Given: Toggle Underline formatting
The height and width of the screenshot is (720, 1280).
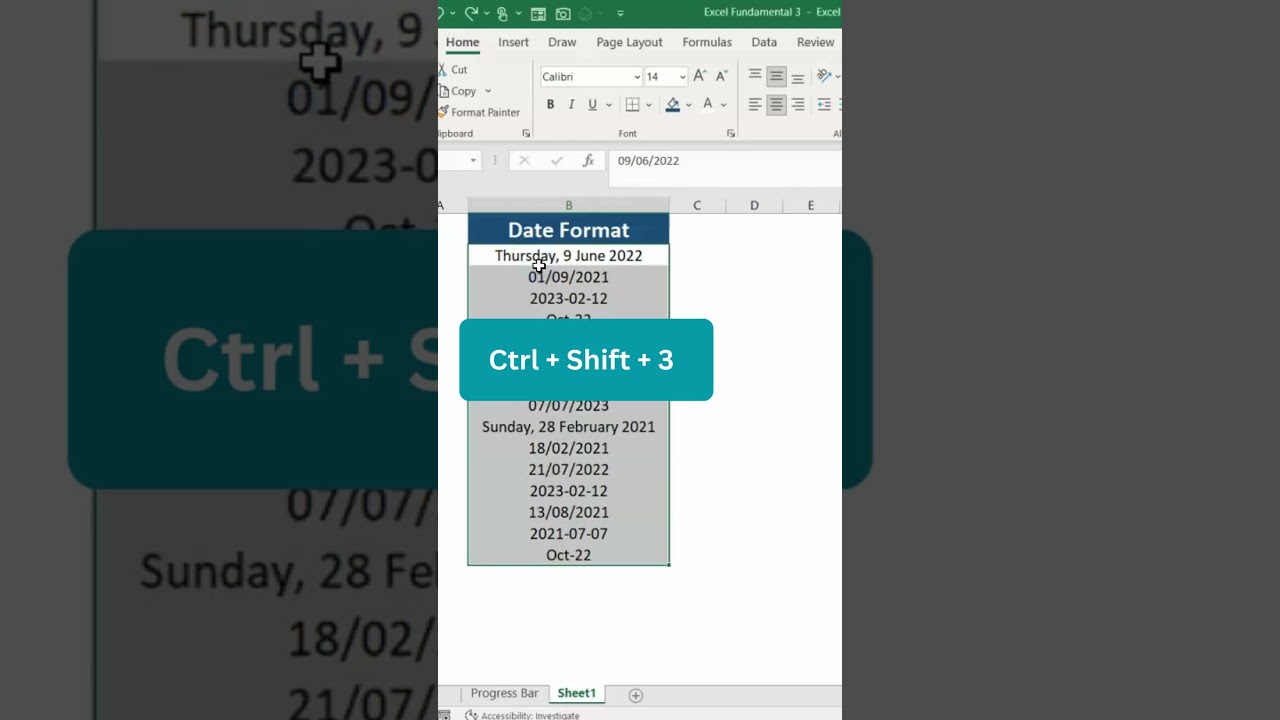Looking at the screenshot, I should click(592, 104).
